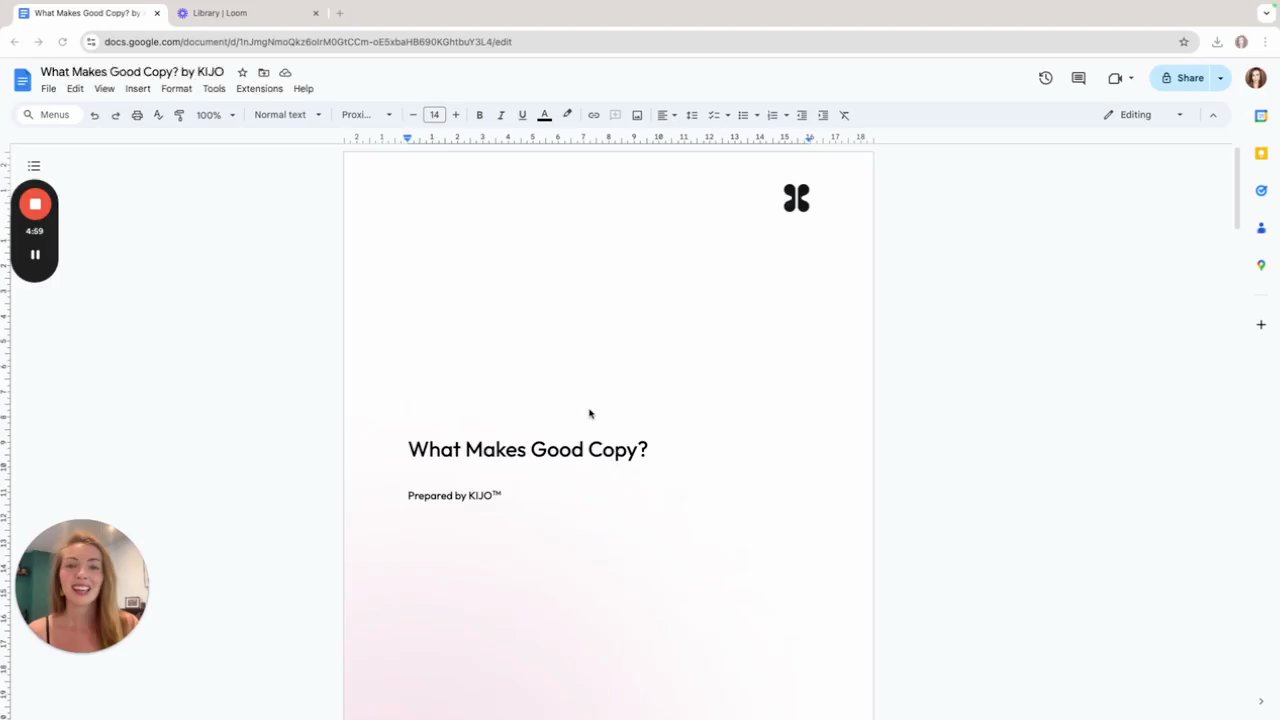This screenshot has width=1280, height=720.
Task: Go to Docs home via blue document logo
Action: click(x=22, y=80)
